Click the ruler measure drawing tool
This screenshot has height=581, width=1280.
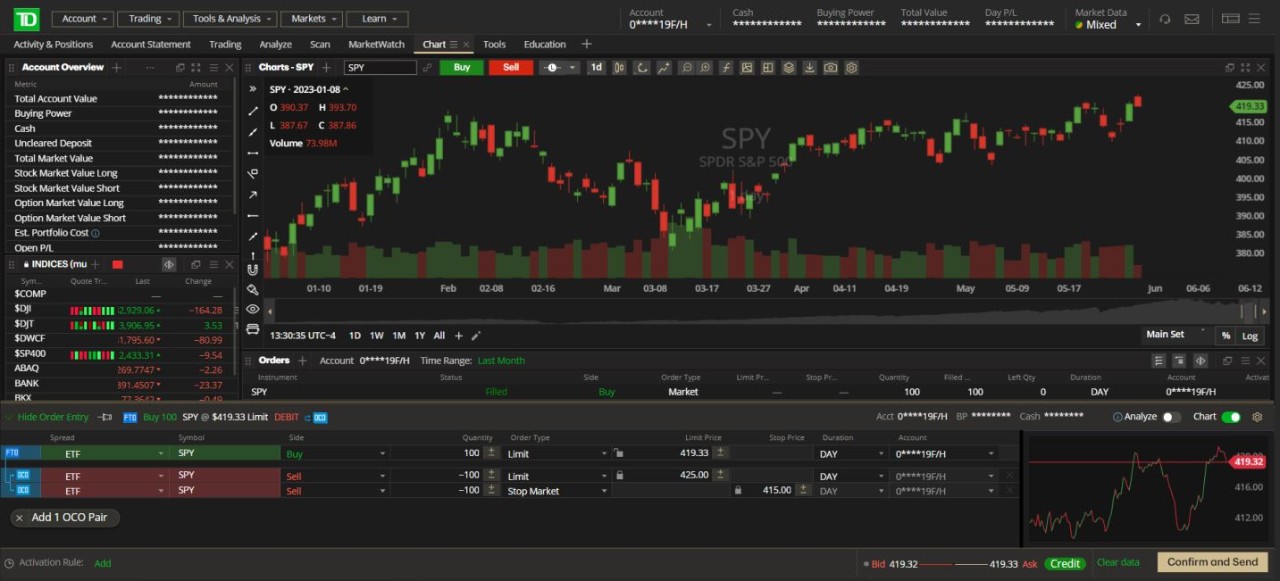pos(252,289)
